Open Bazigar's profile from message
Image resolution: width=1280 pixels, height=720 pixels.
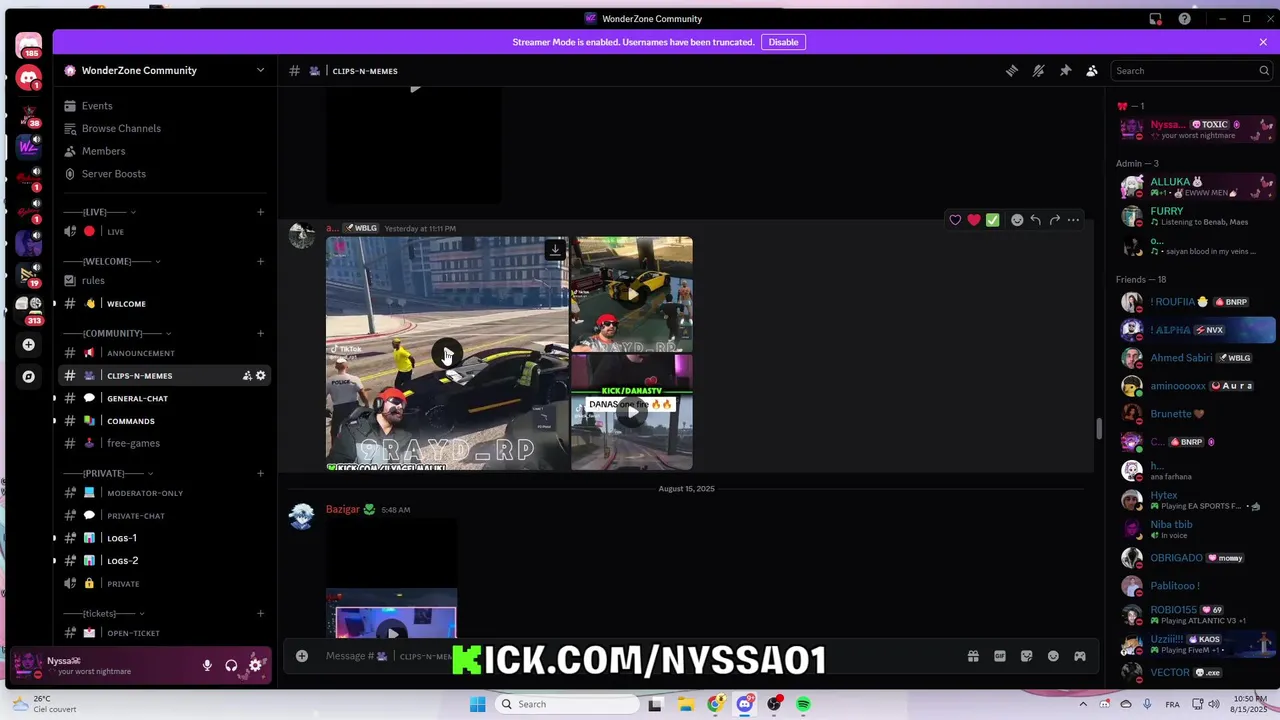[342, 509]
